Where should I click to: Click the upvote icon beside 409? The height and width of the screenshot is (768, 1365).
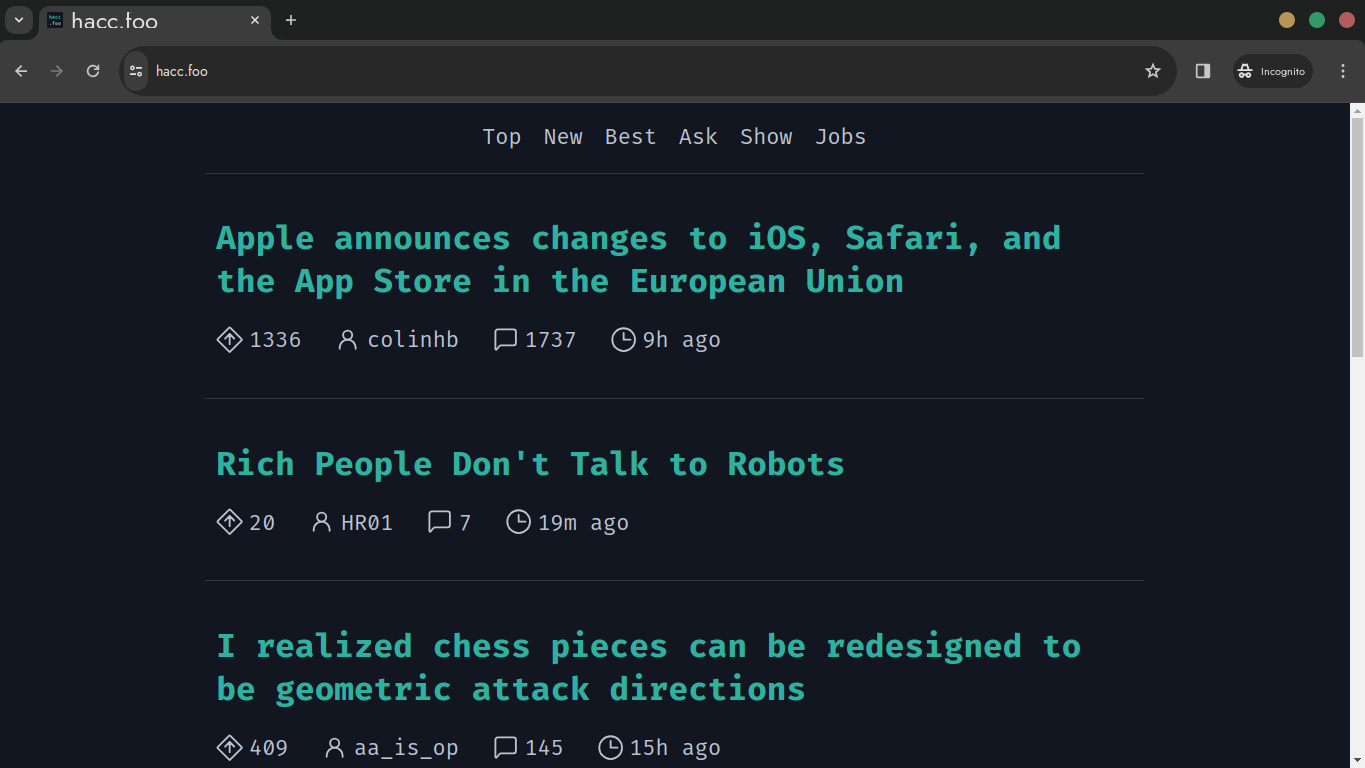pyautogui.click(x=229, y=747)
